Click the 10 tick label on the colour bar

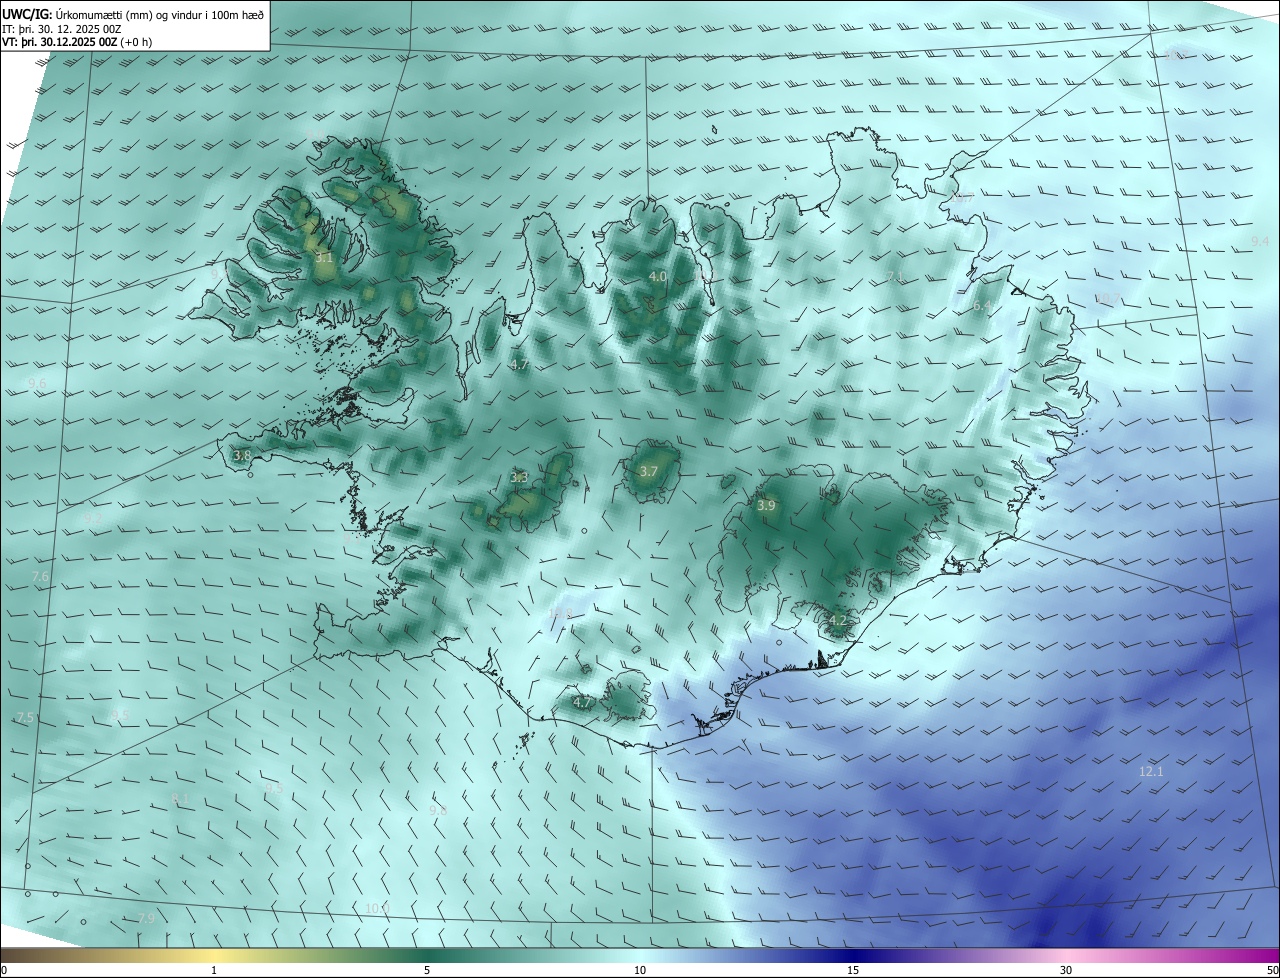coord(640,970)
